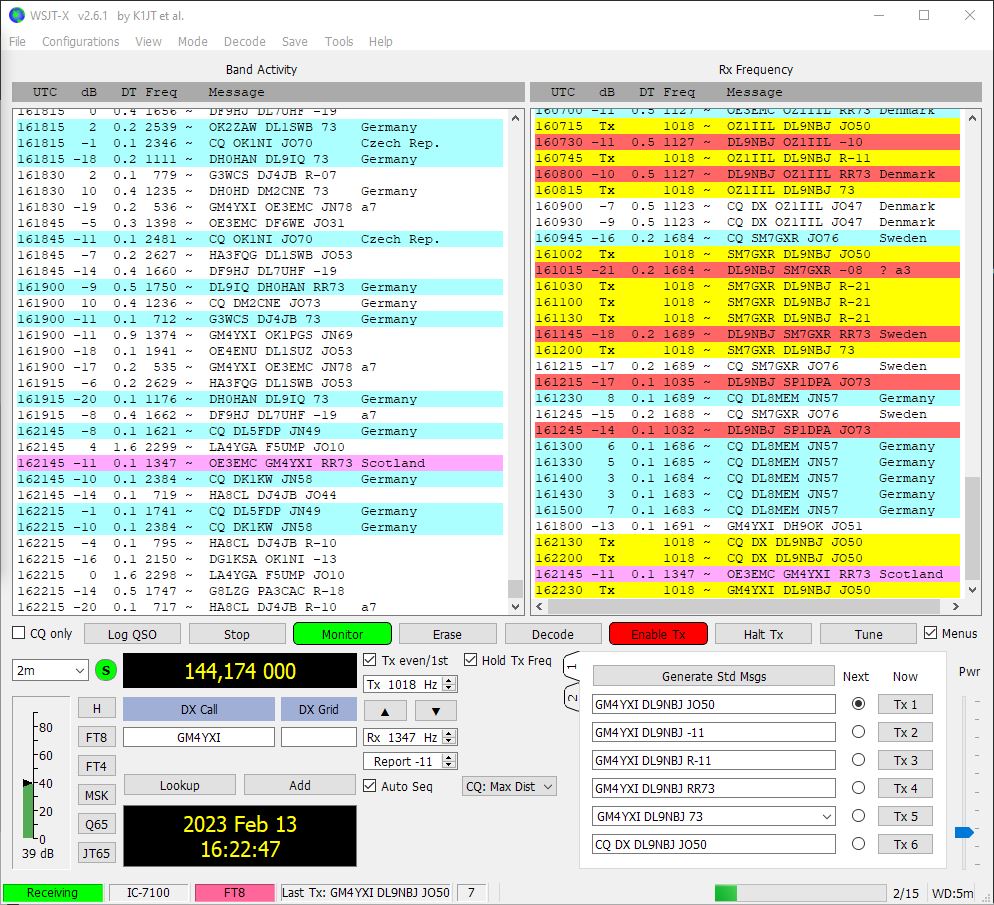Viewport: 994px width, 905px height.
Task: Select Next radio for Tx 6 message
Action: click(858, 844)
